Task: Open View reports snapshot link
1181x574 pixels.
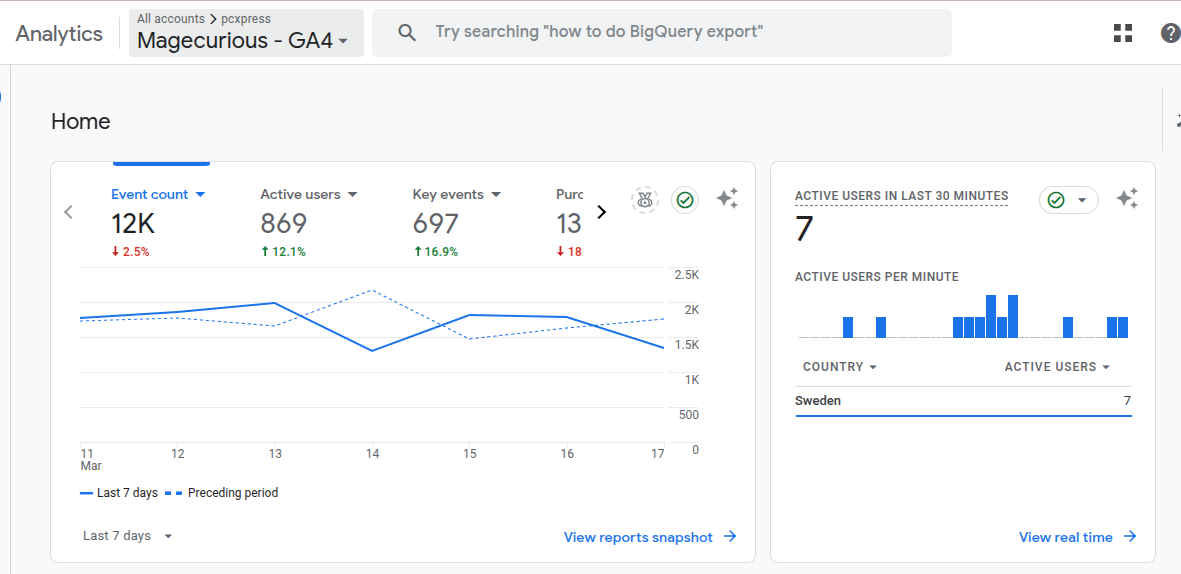Action: coord(649,537)
